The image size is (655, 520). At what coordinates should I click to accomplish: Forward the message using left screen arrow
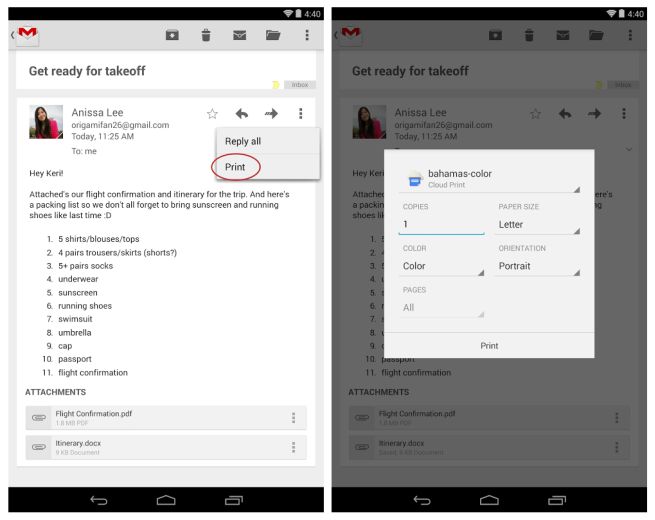tap(271, 114)
